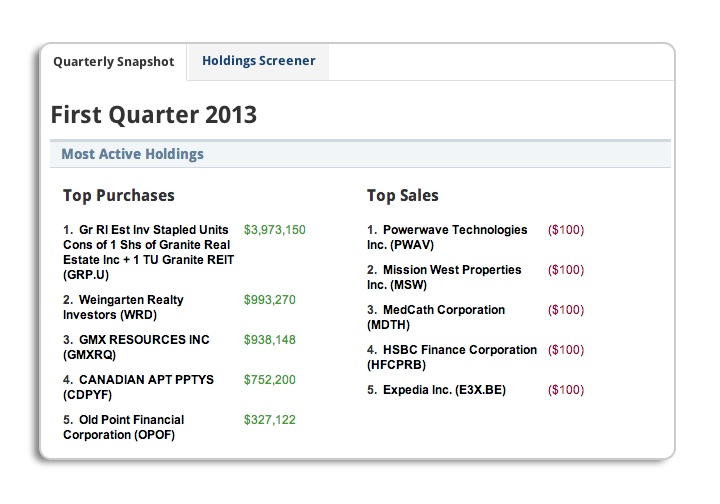Click the $752,200 purchase amount

[x=270, y=380]
